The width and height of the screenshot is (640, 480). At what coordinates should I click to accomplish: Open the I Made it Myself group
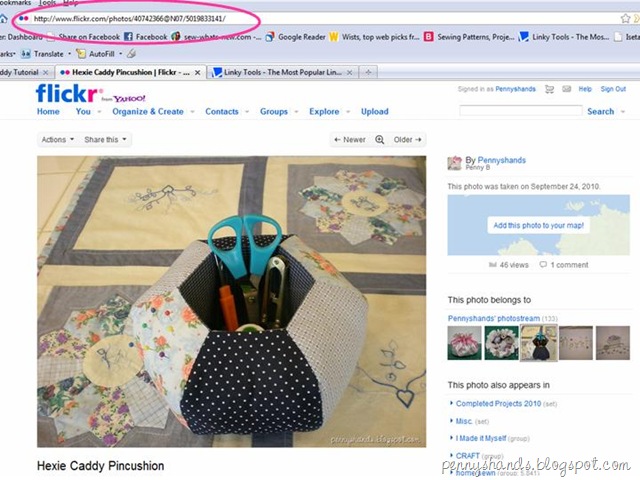pyautogui.click(x=481, y=438)
